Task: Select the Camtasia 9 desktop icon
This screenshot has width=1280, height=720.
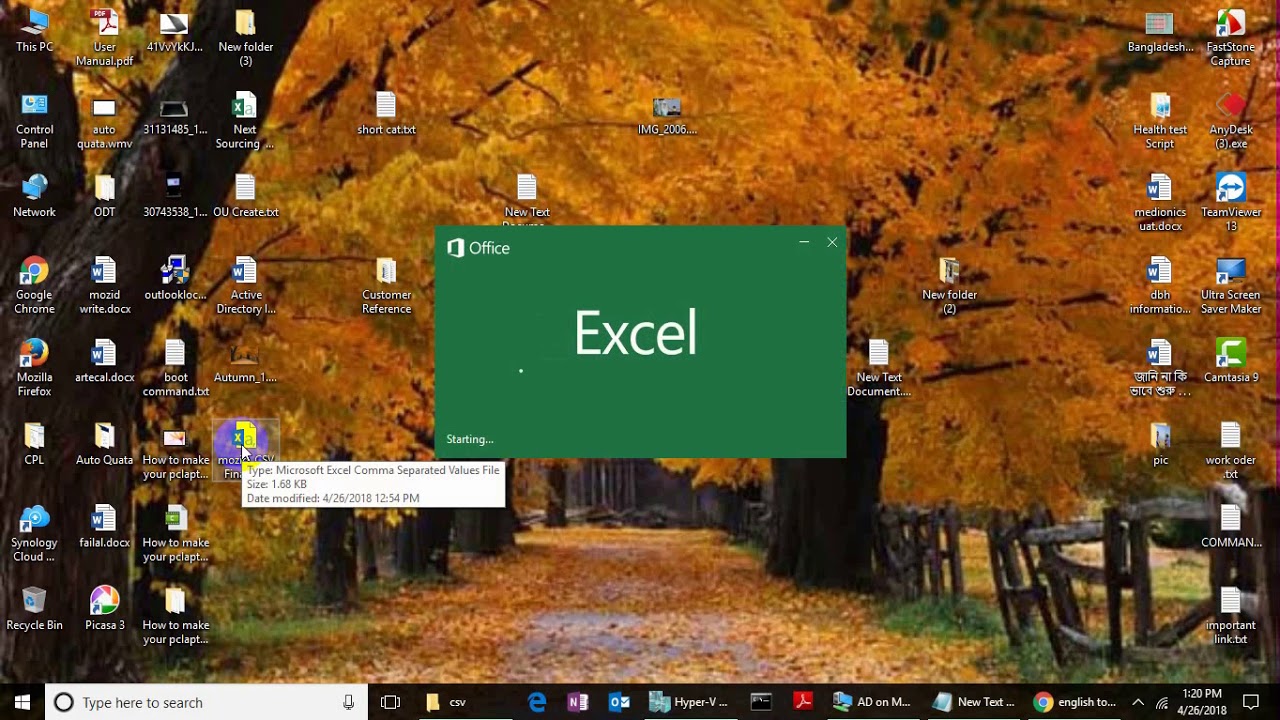Action: [1231, 362]
